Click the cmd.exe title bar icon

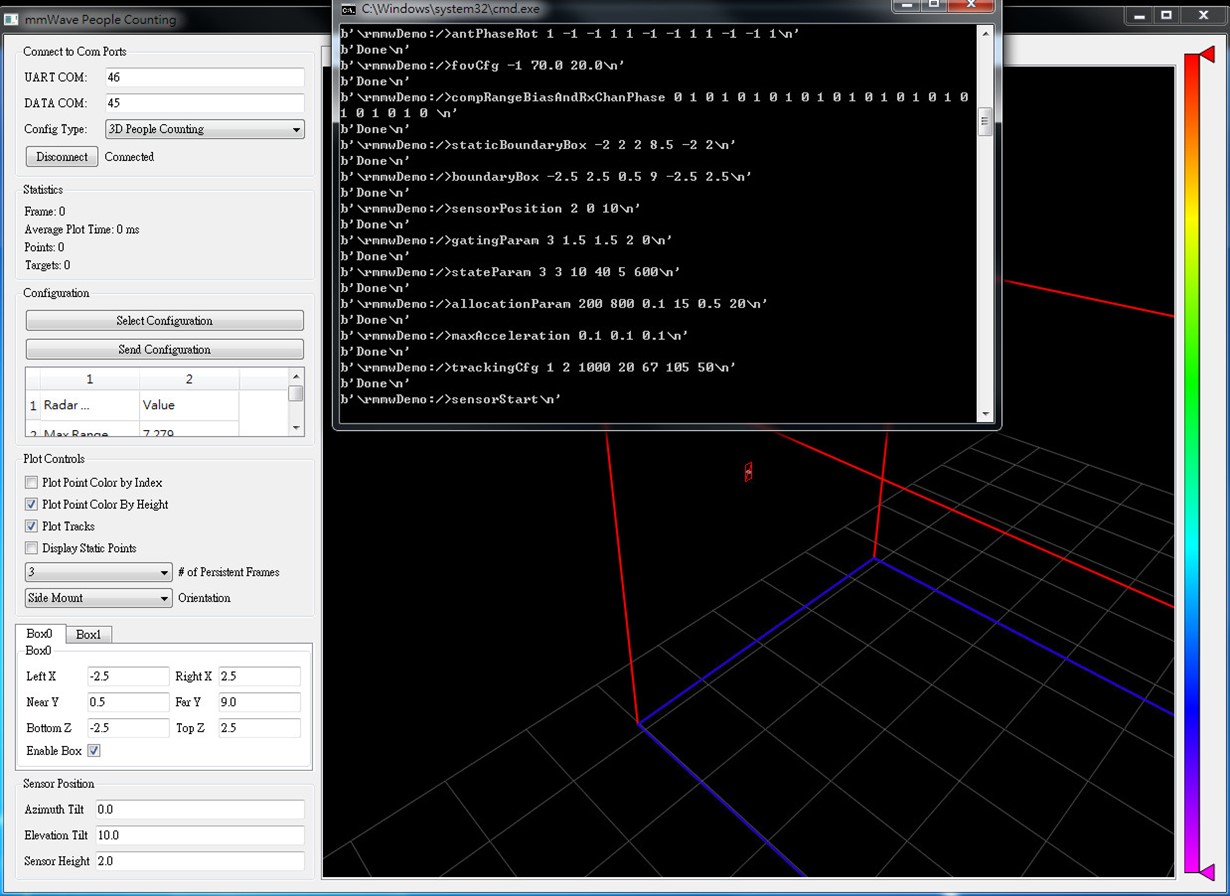pyautogui.click(x=348, y=8)
